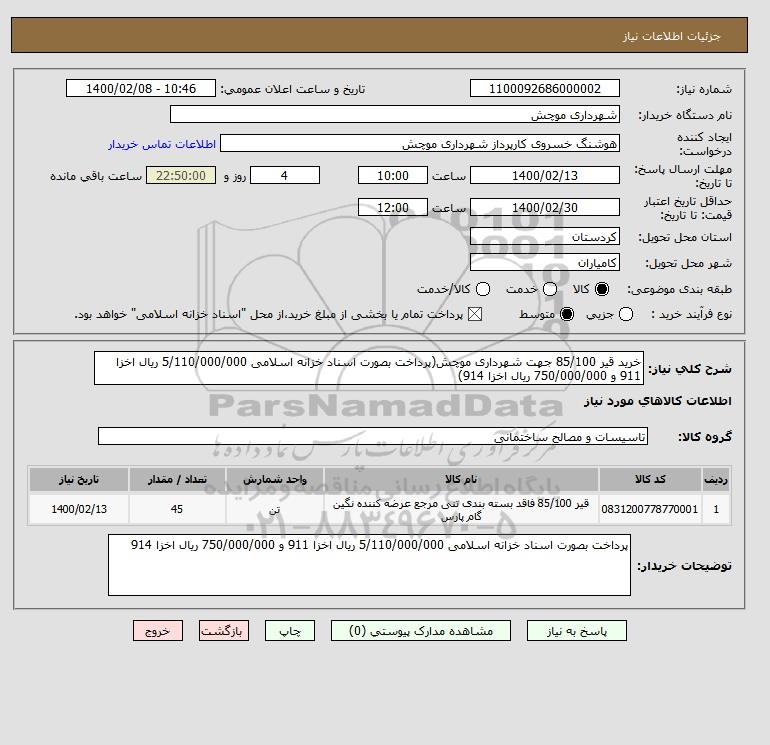Click the جزئیات اطلاعات نیاز page title

point(671,36)
